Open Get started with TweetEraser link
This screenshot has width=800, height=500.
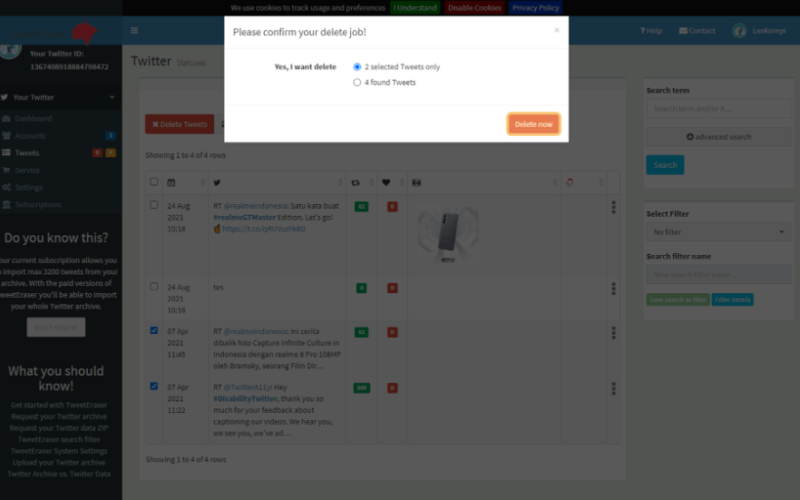tap(59, 405)
